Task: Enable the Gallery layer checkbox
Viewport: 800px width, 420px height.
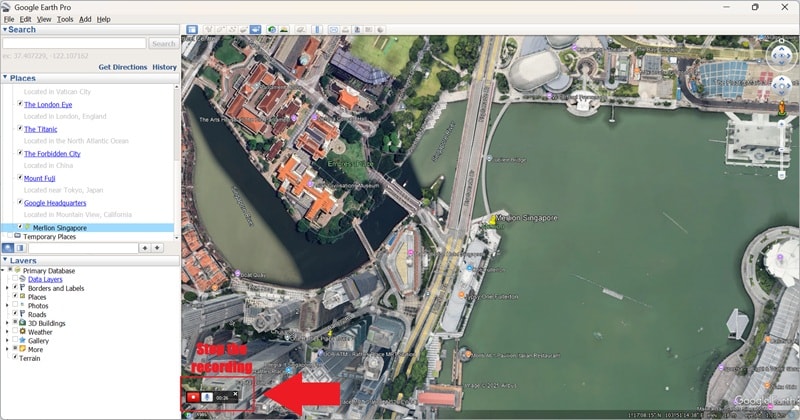Action: (15, 340)
